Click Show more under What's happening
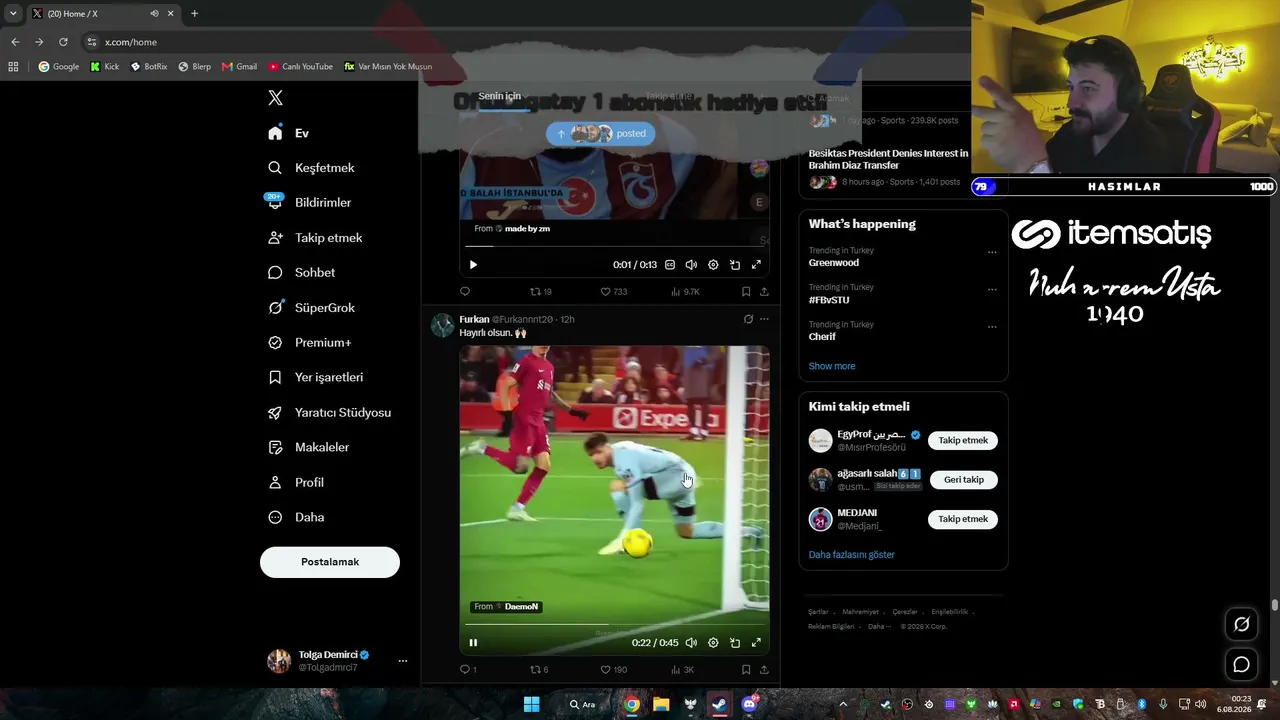 coord(832,366)
